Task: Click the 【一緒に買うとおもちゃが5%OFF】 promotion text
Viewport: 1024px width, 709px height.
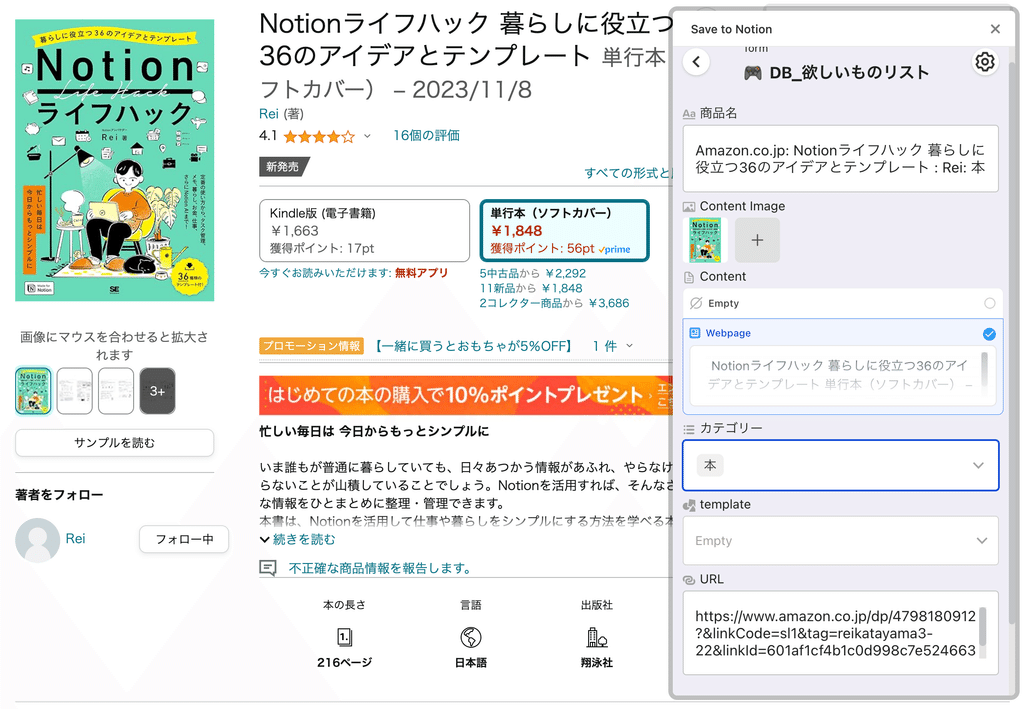Action: click(x=474, y=346)
